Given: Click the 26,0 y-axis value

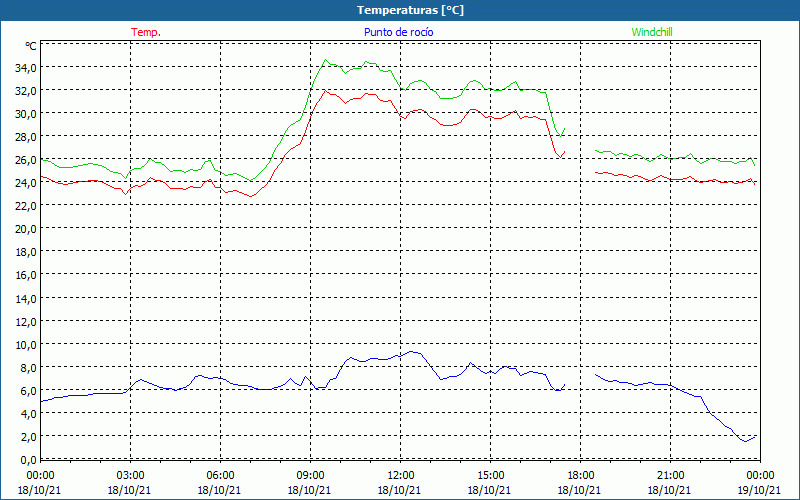Looking at the screenshot, I should (x=26, y=160).
